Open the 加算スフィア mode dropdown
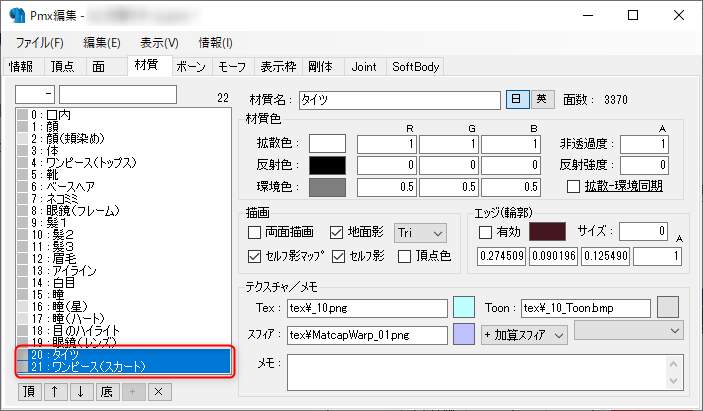 coord(524,335)
